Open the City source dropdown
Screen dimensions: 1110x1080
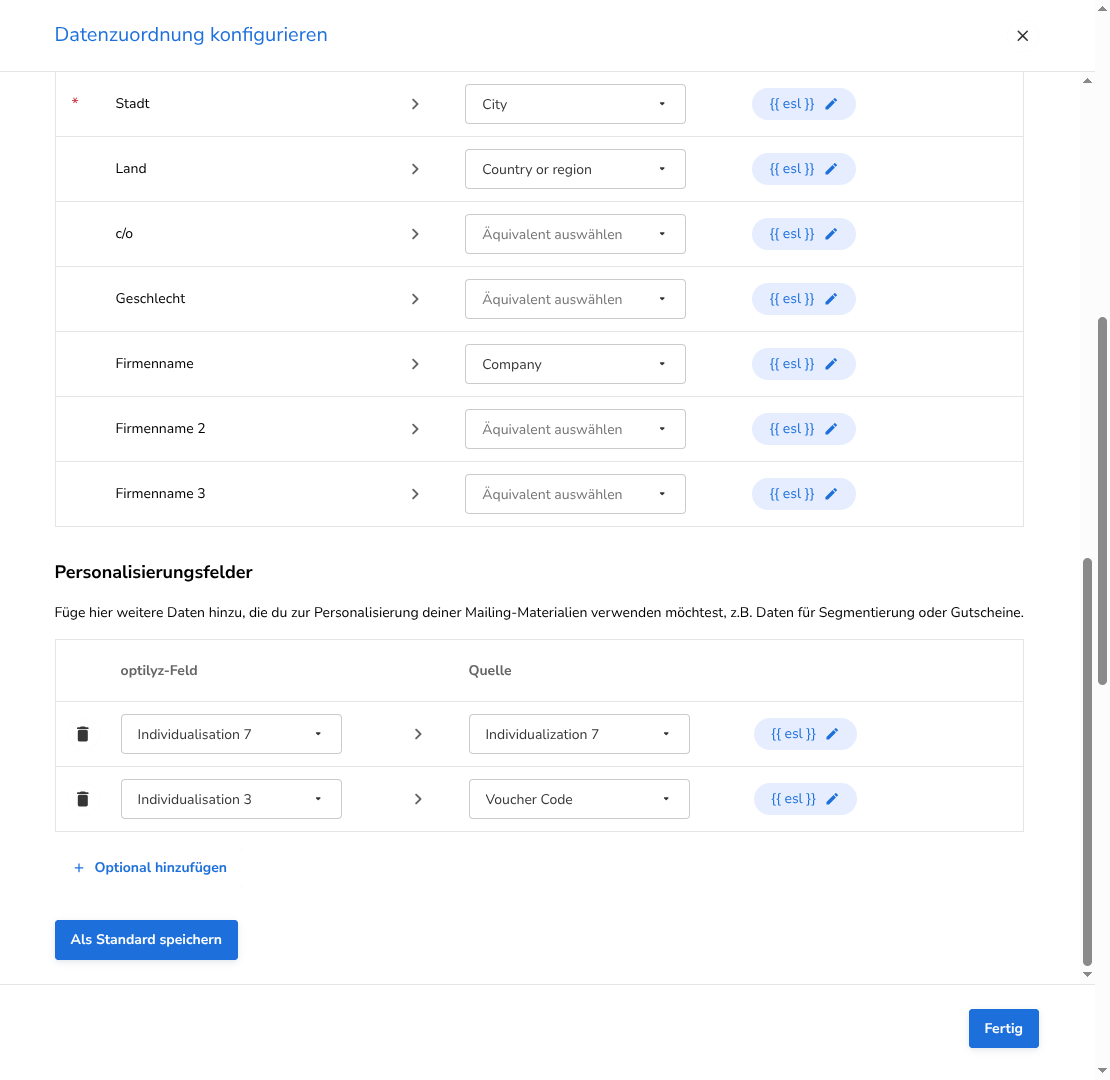coord(575,104)
